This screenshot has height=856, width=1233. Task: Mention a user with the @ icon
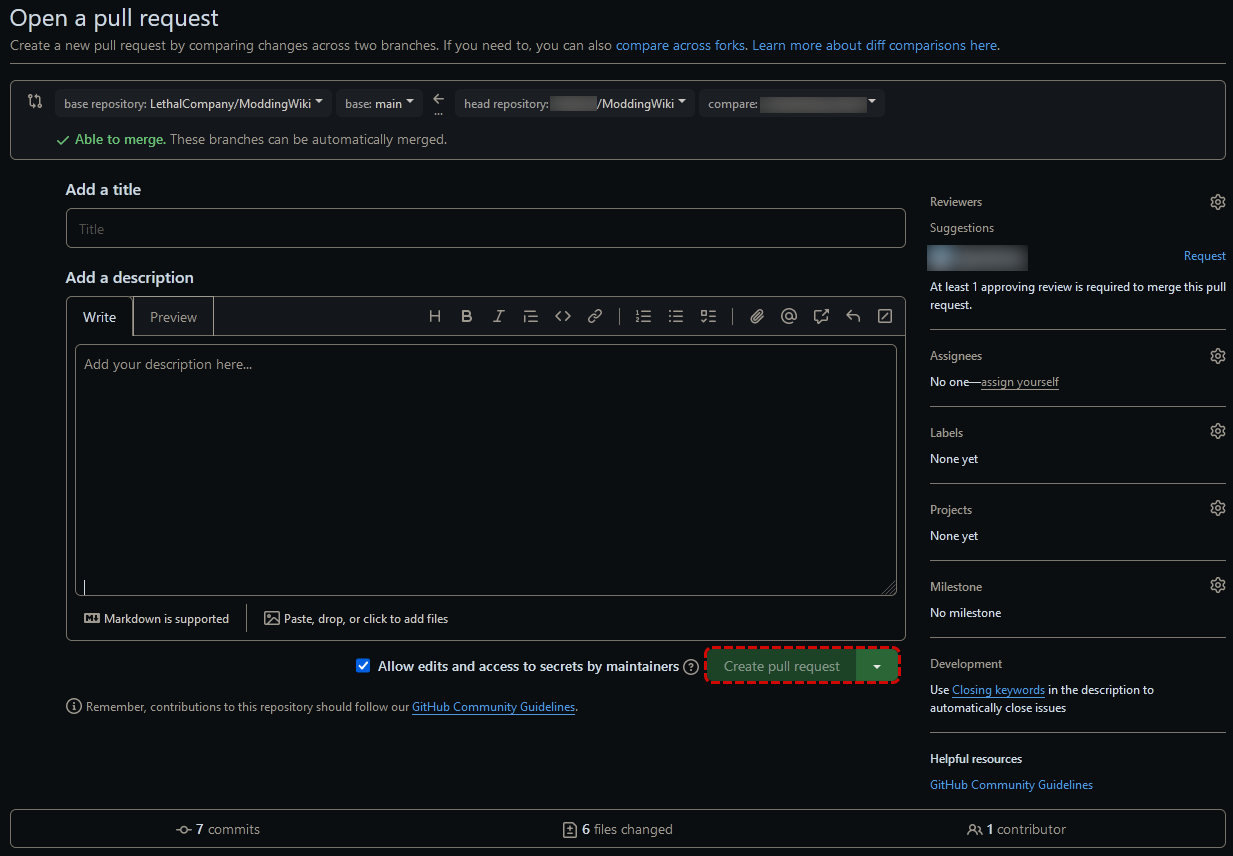(x=788, y=316)
